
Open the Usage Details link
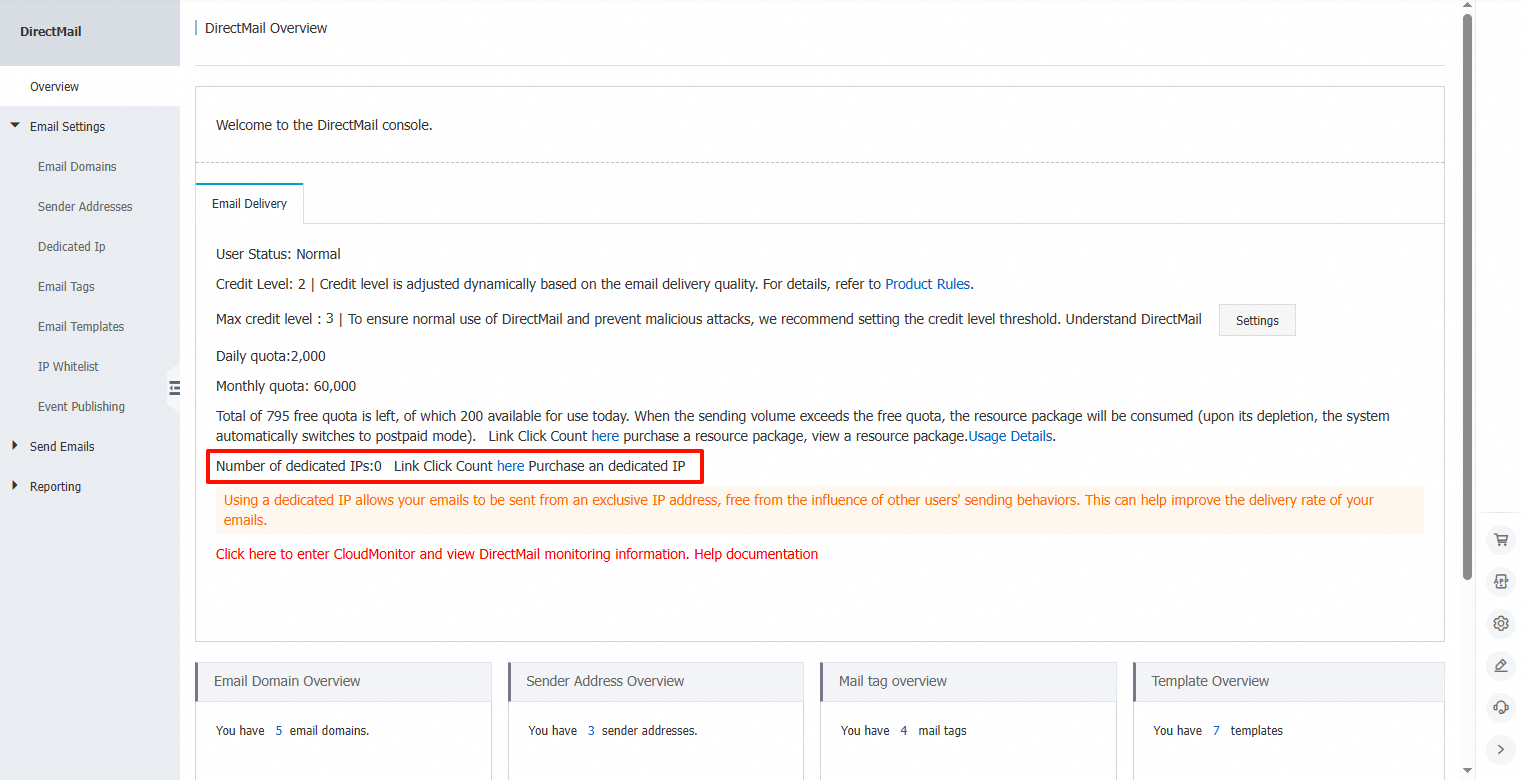click(x=1010, y=436)
